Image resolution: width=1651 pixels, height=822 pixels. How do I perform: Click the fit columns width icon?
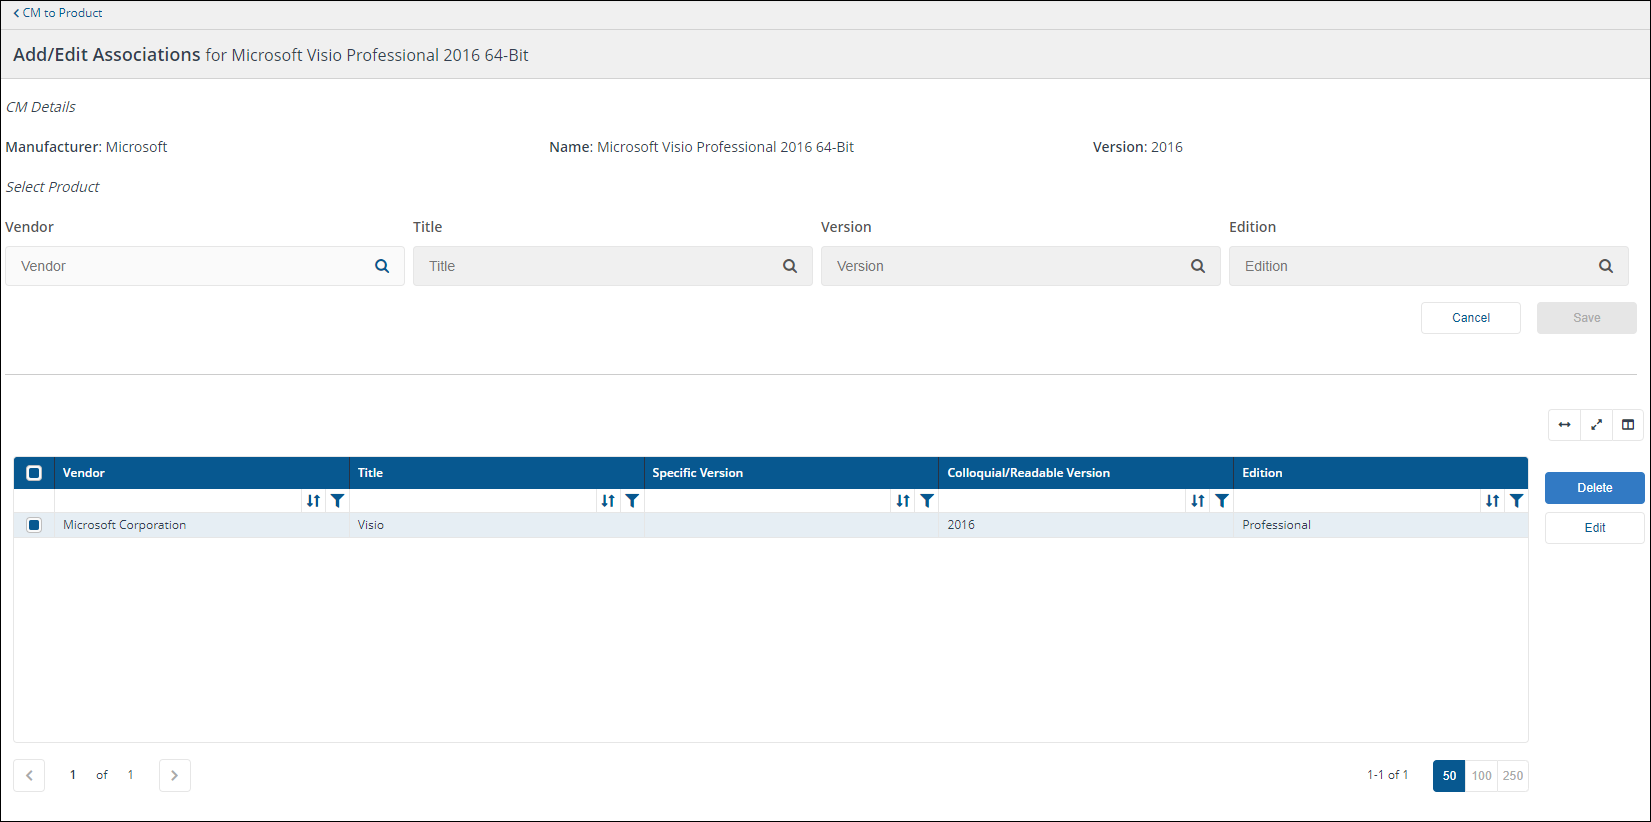[1564, 425]
